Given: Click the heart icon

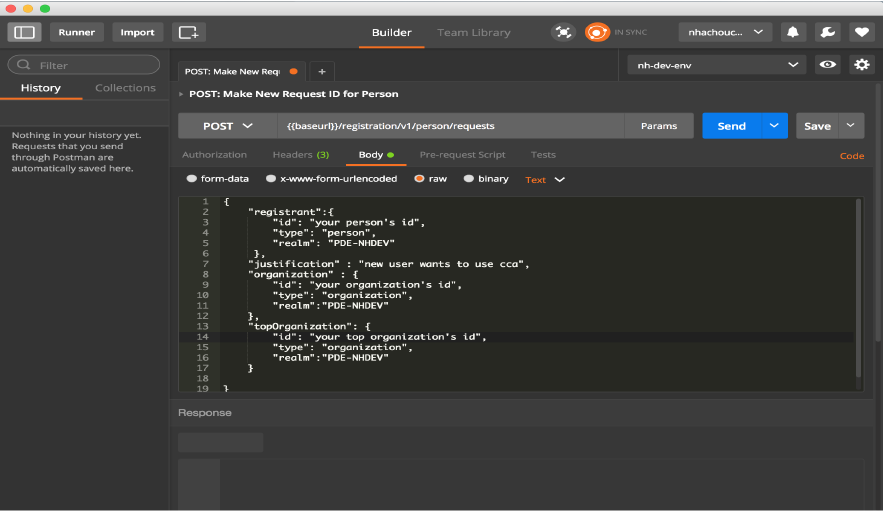Looking at the screenshot, I should pyautogui.click(x=861, y=32).
